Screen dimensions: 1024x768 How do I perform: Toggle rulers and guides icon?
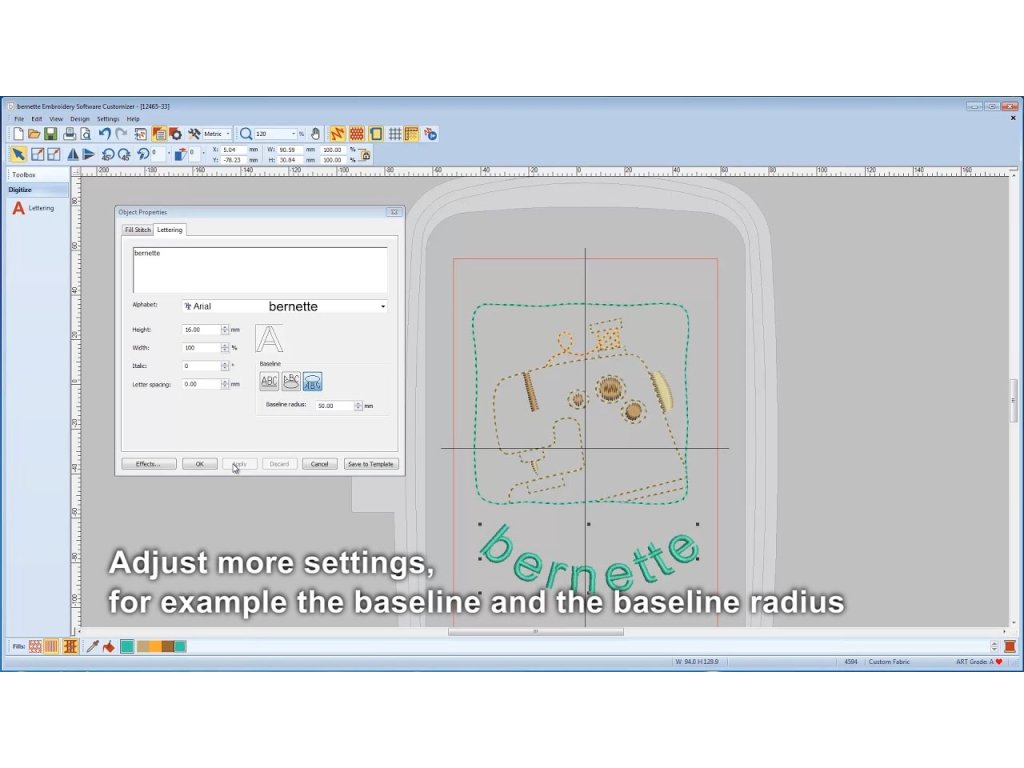tap(411, 134)
